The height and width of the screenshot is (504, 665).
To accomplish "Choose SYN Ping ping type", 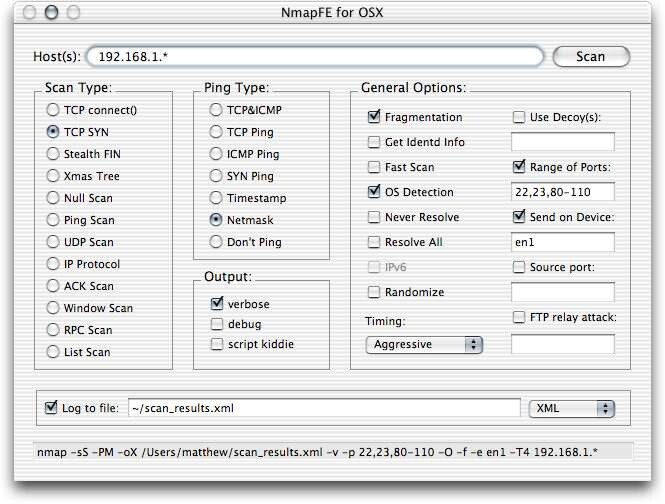I will pyautogui.click(x=216, y=176).
